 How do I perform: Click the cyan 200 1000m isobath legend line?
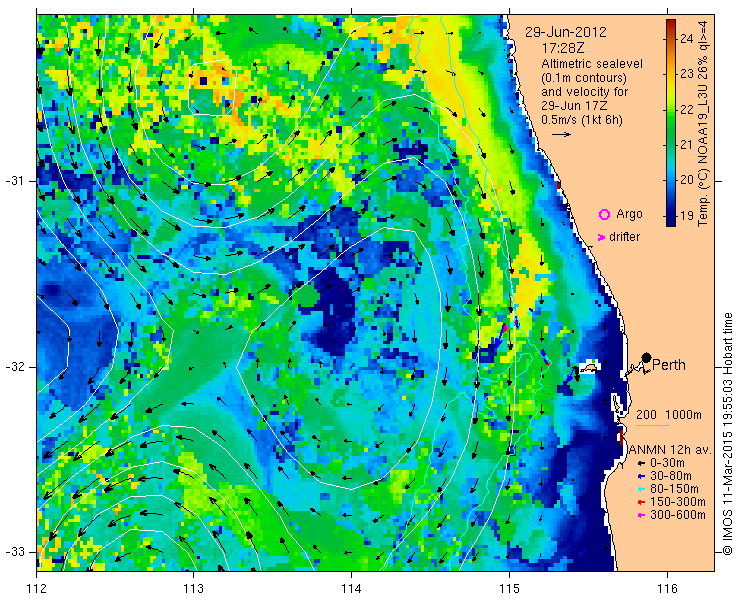(653, 426)
